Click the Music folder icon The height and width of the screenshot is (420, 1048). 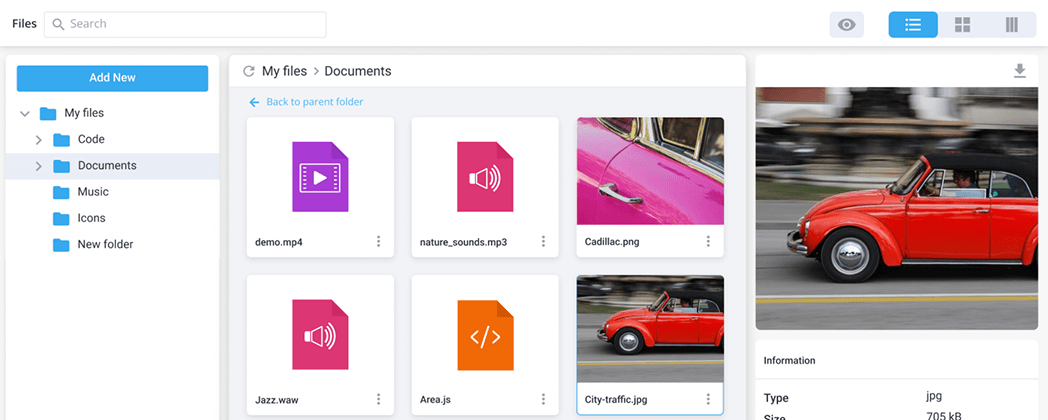click(x=61, y=193)
